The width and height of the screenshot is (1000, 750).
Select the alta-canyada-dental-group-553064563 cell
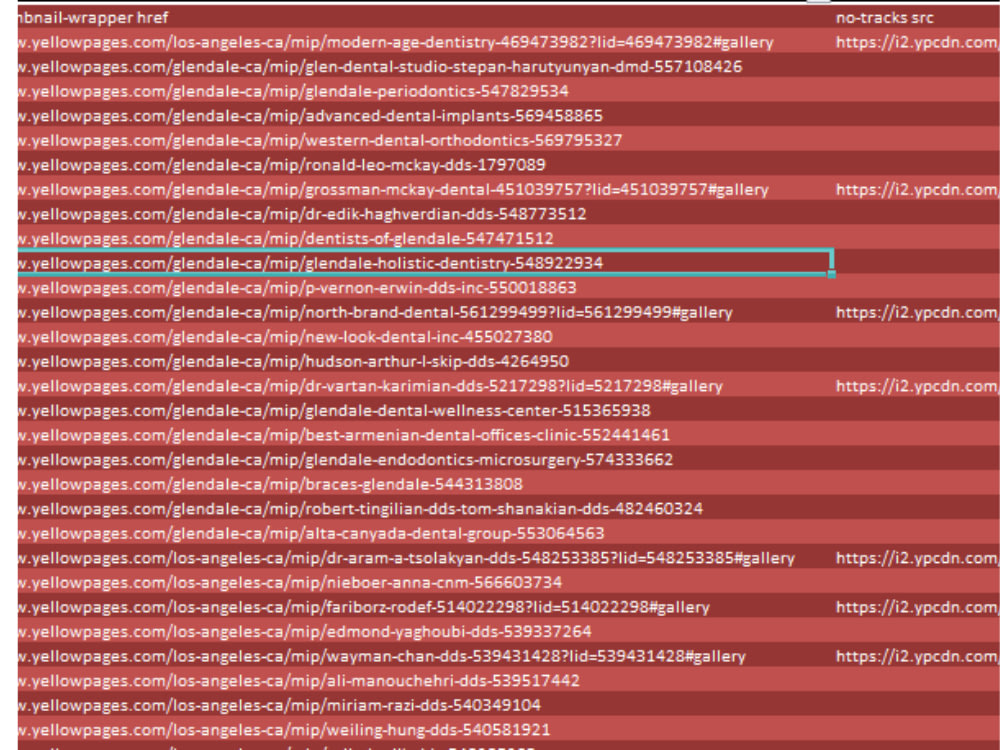click(x=425, y=533)
